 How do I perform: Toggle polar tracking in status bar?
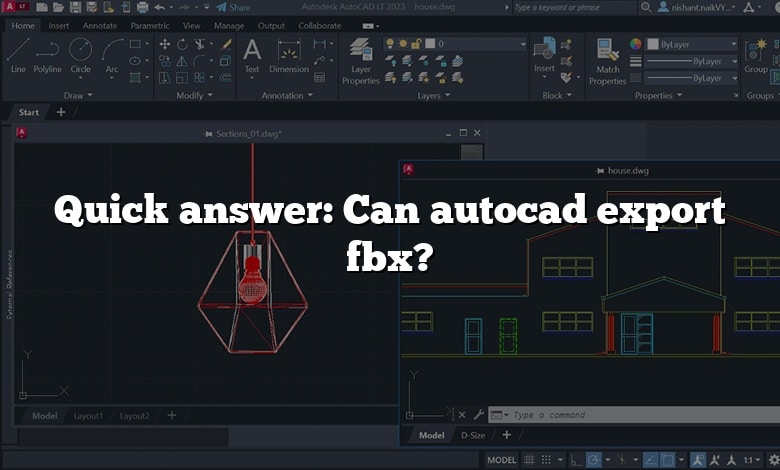point(592,460)
